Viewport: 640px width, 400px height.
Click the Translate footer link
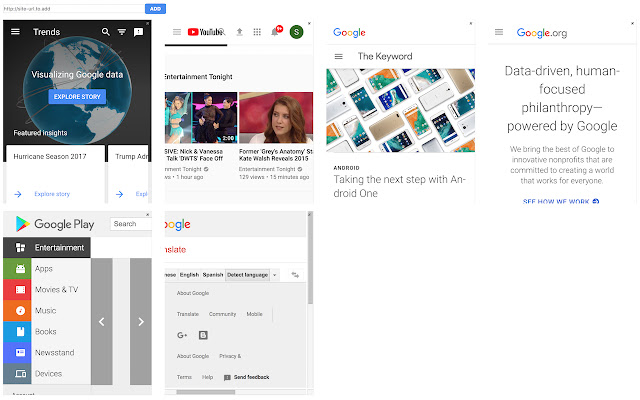pos(188,314)
